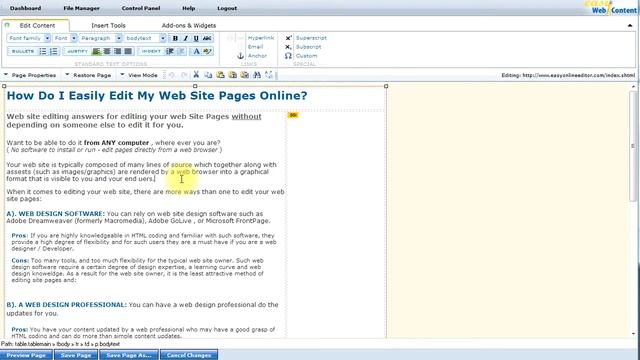Click the Subscript icon
640x360 pixels.
click(288, 47)
